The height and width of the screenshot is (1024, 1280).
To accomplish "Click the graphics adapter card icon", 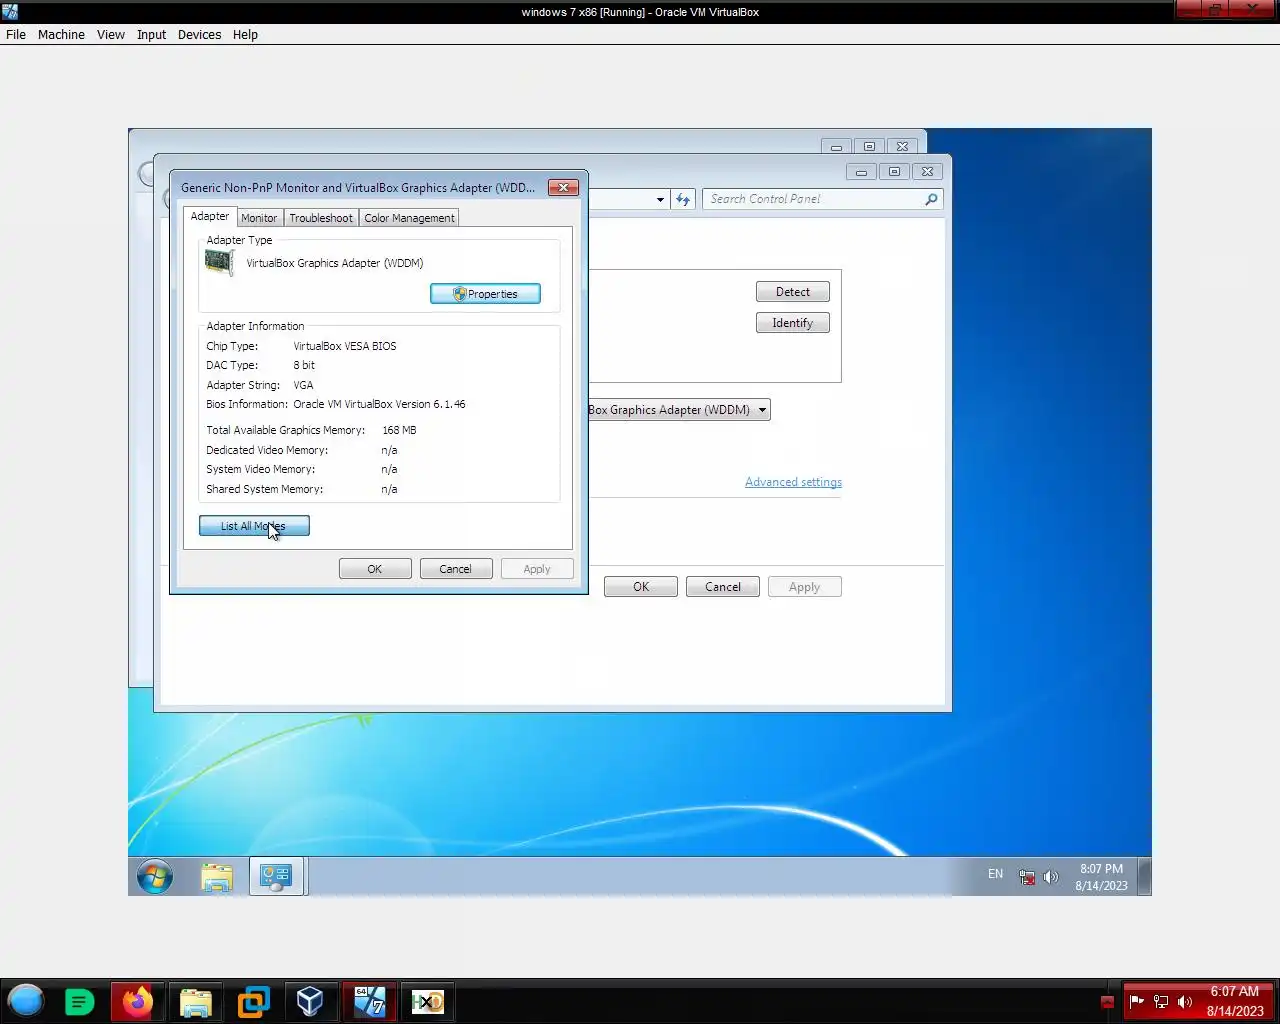I will coord(219,262).
